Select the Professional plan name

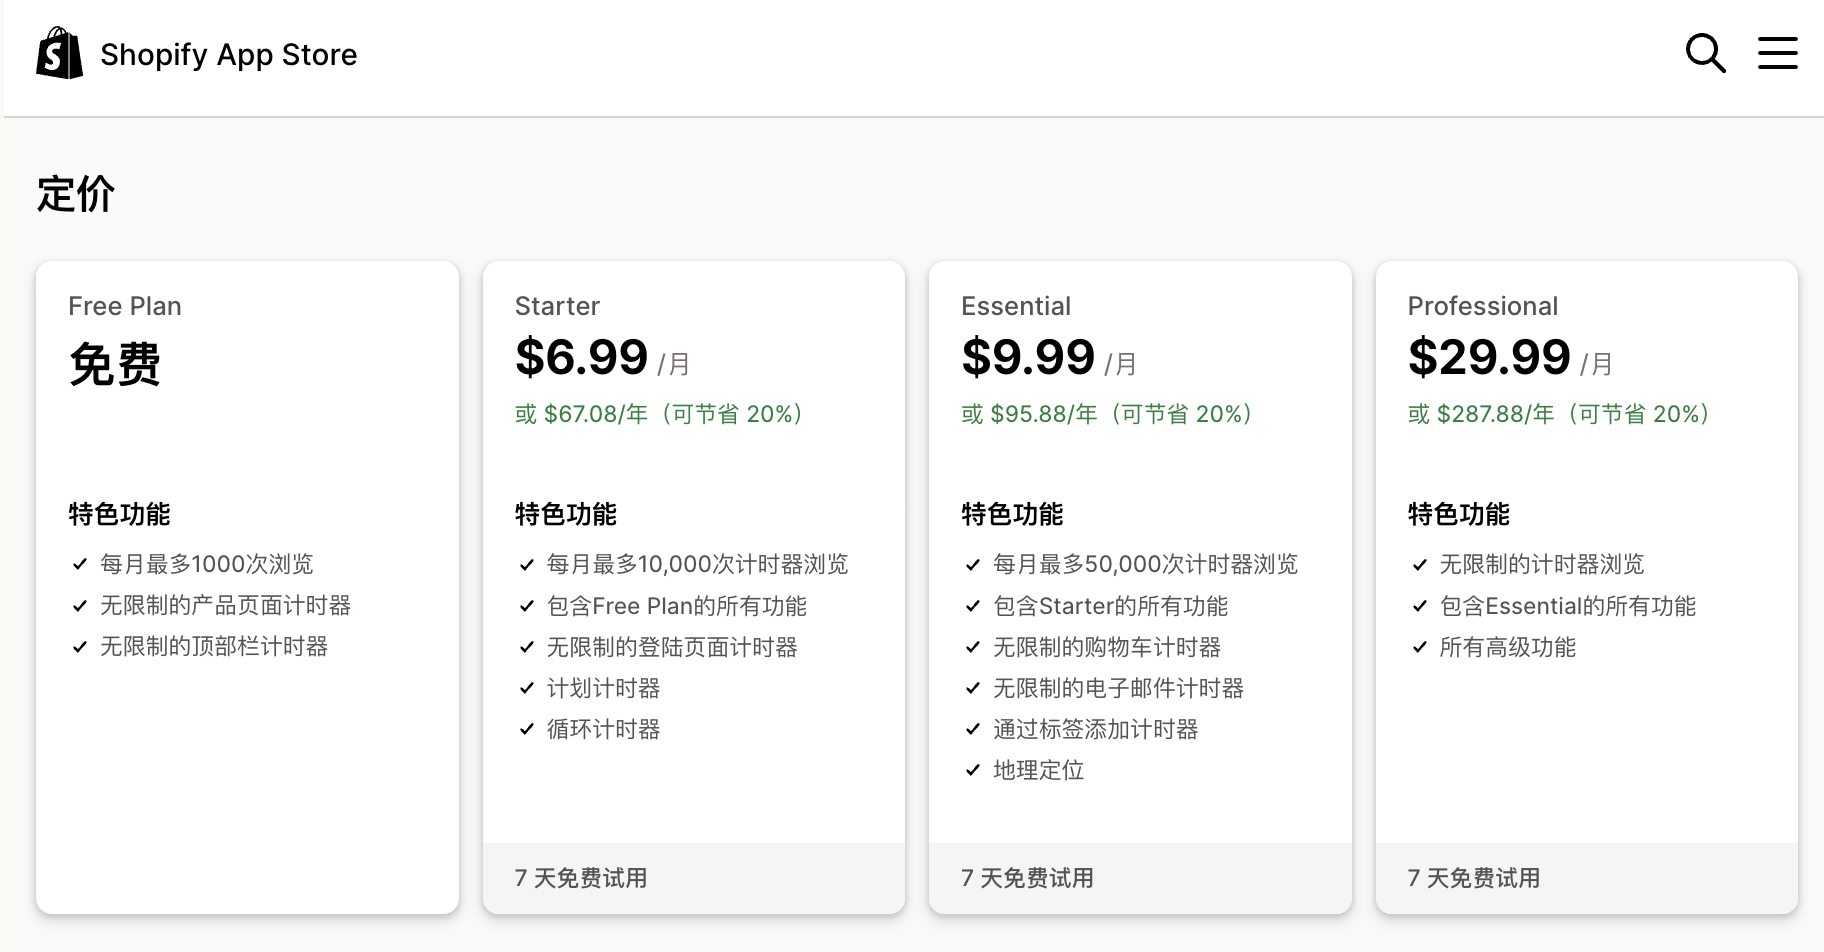(1482, 306)
